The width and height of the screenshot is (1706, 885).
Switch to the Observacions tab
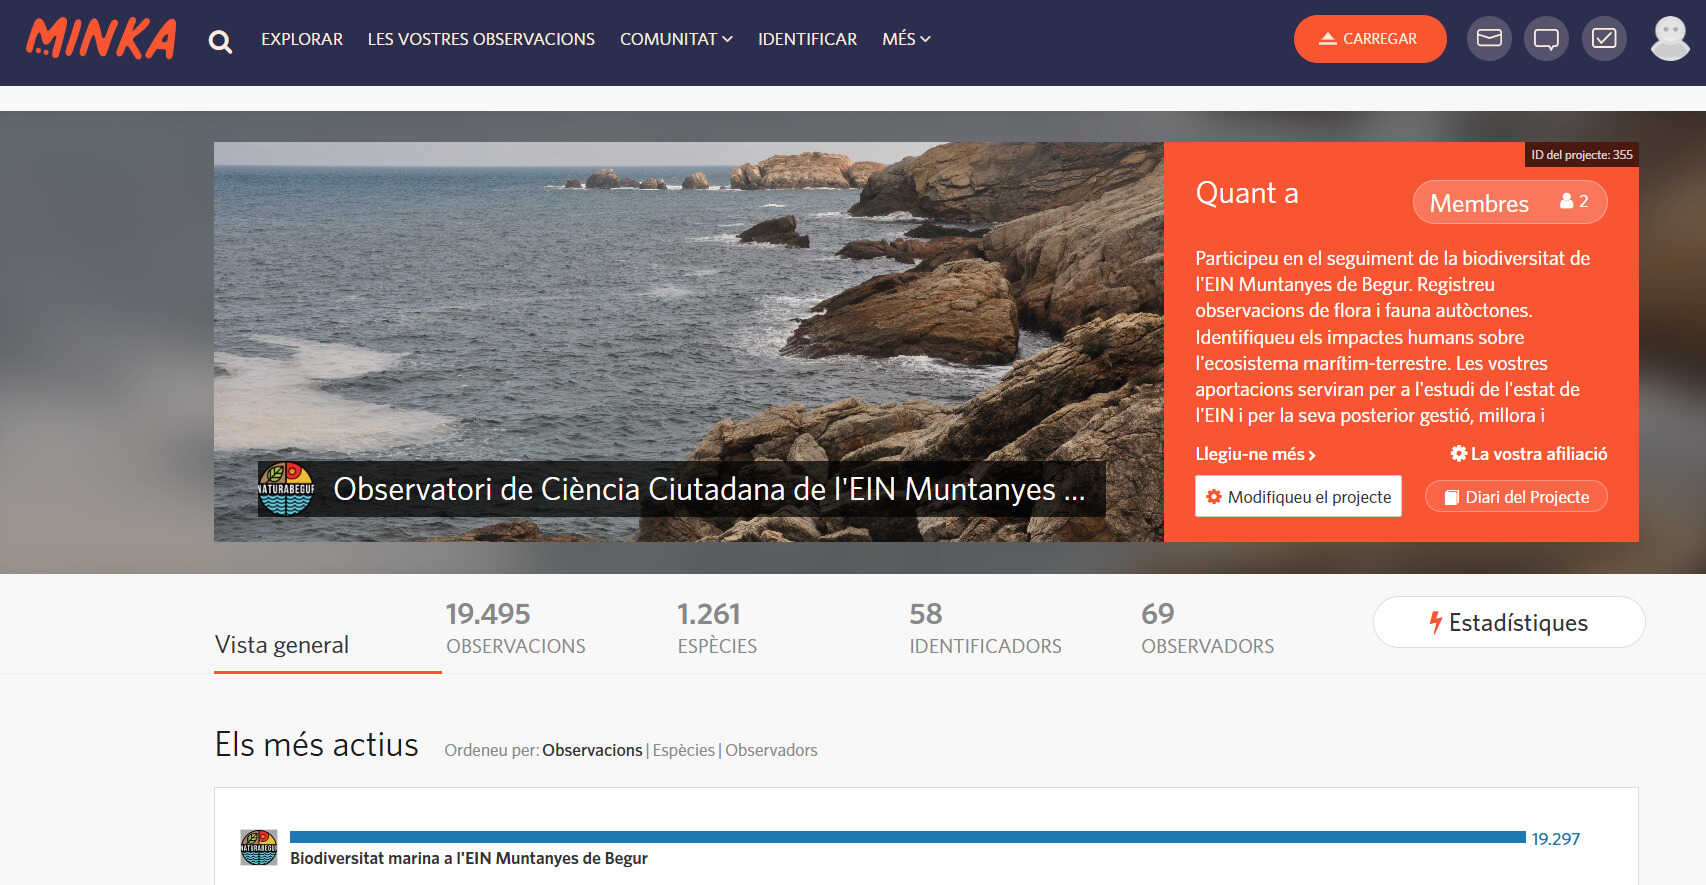515,629
